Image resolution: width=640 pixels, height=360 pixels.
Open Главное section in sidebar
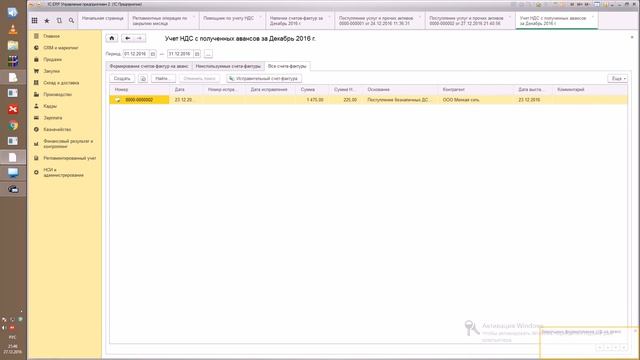51,36
